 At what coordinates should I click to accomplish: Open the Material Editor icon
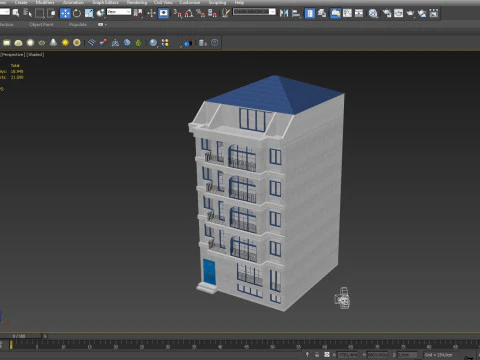[373, 13]
